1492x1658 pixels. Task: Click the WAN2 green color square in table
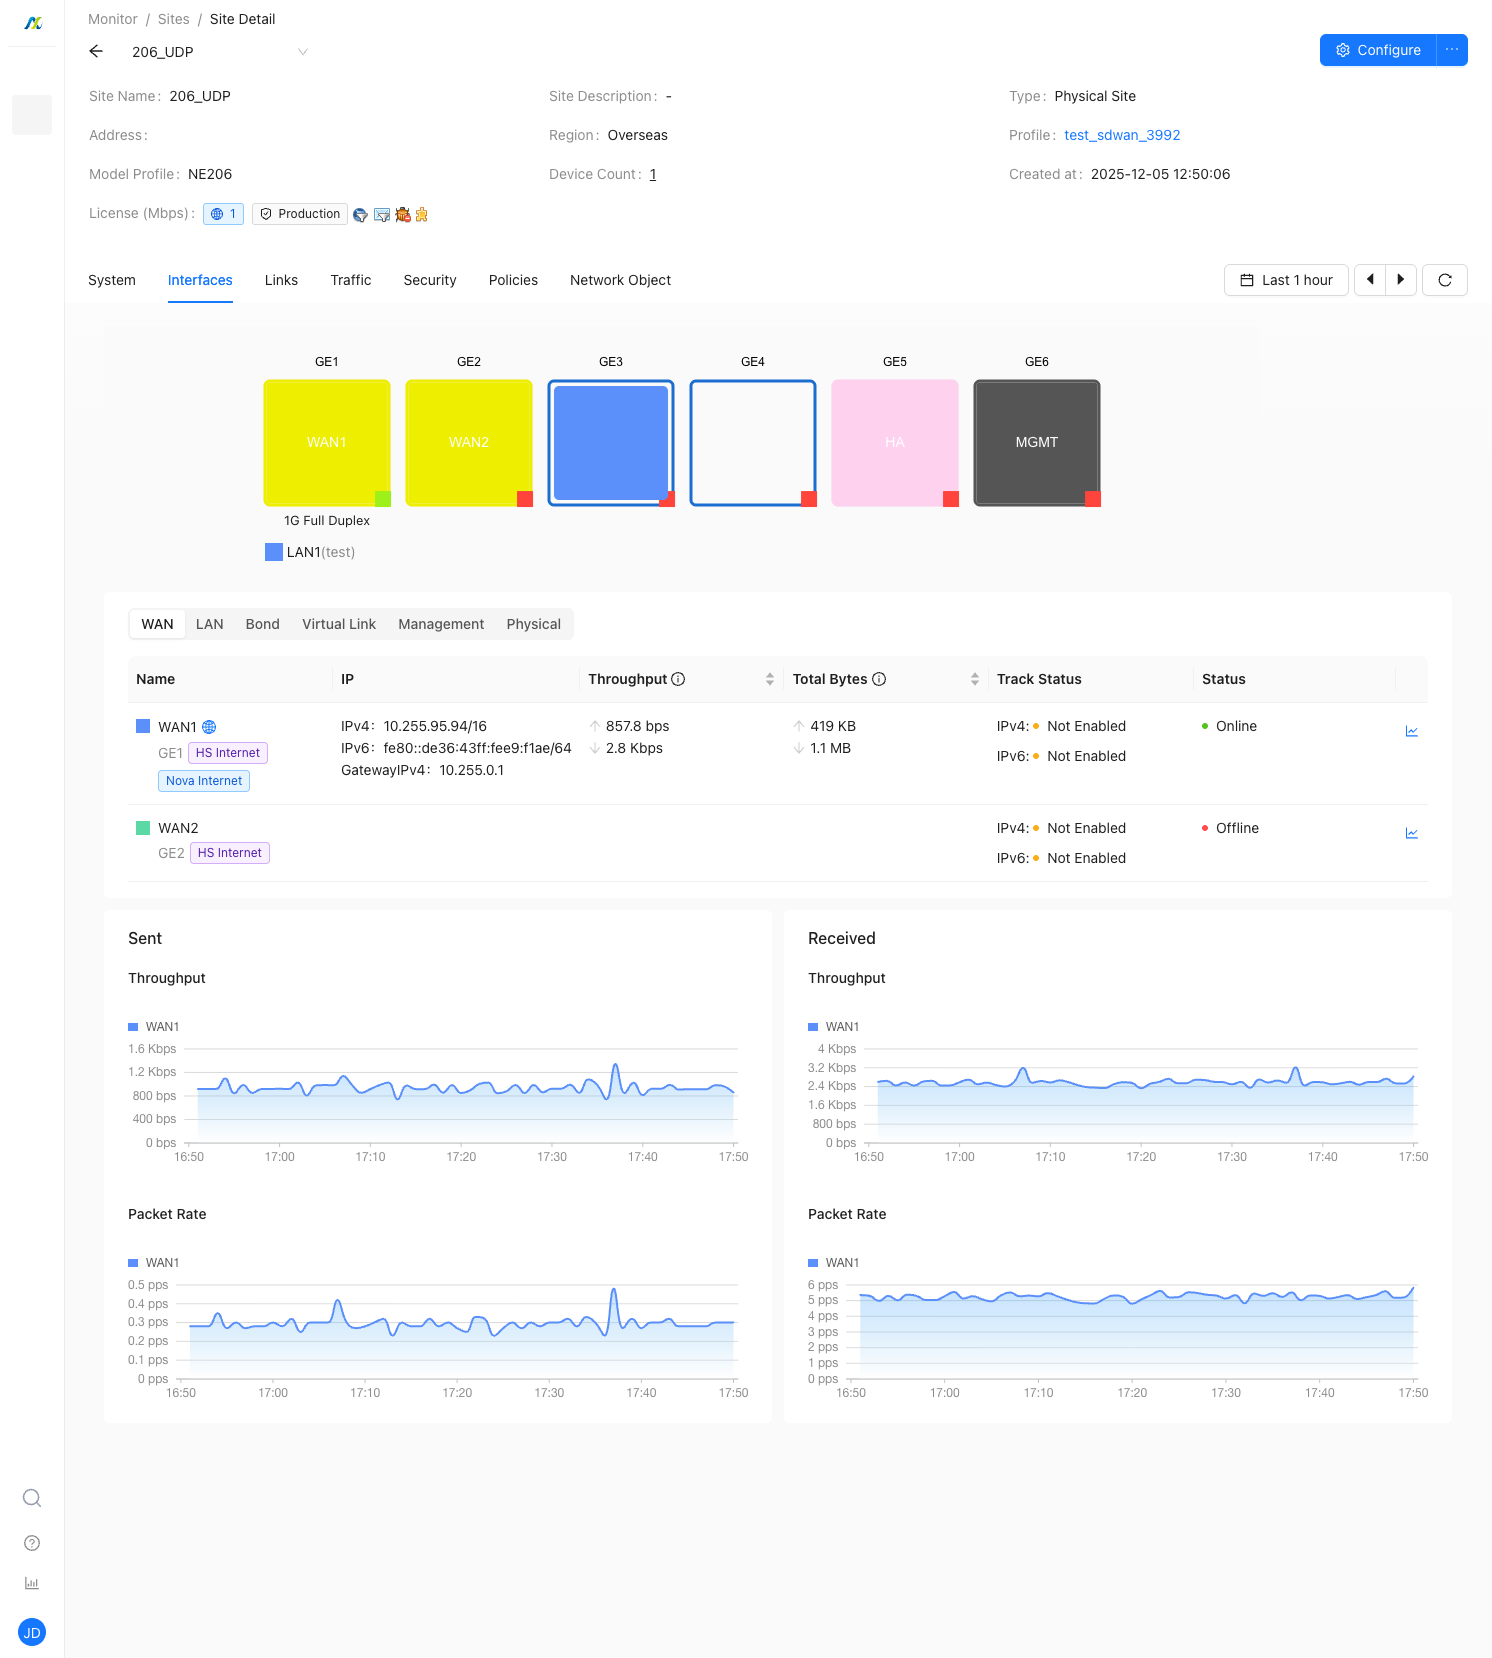pos(143,828)
